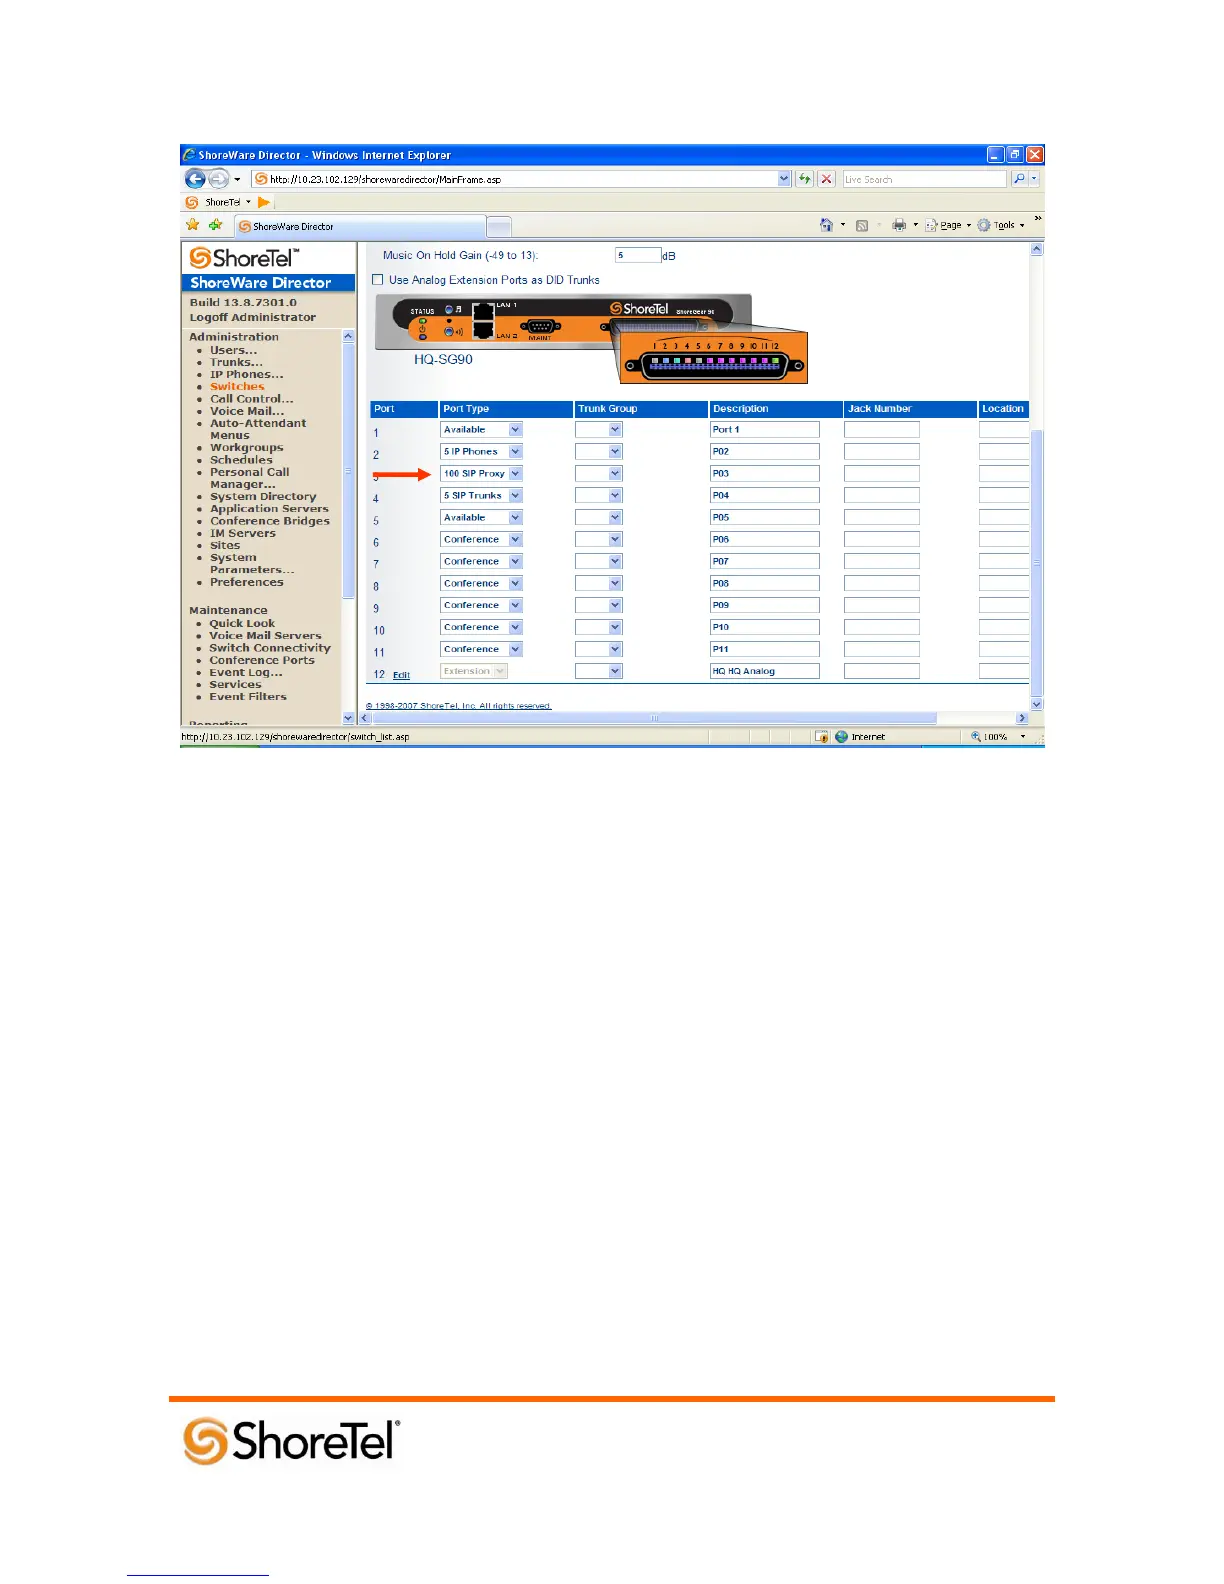Screen dimensions: 1224x1584
Task: Click the ShoreTel copyright link at bottom
Action: [459, 706]
